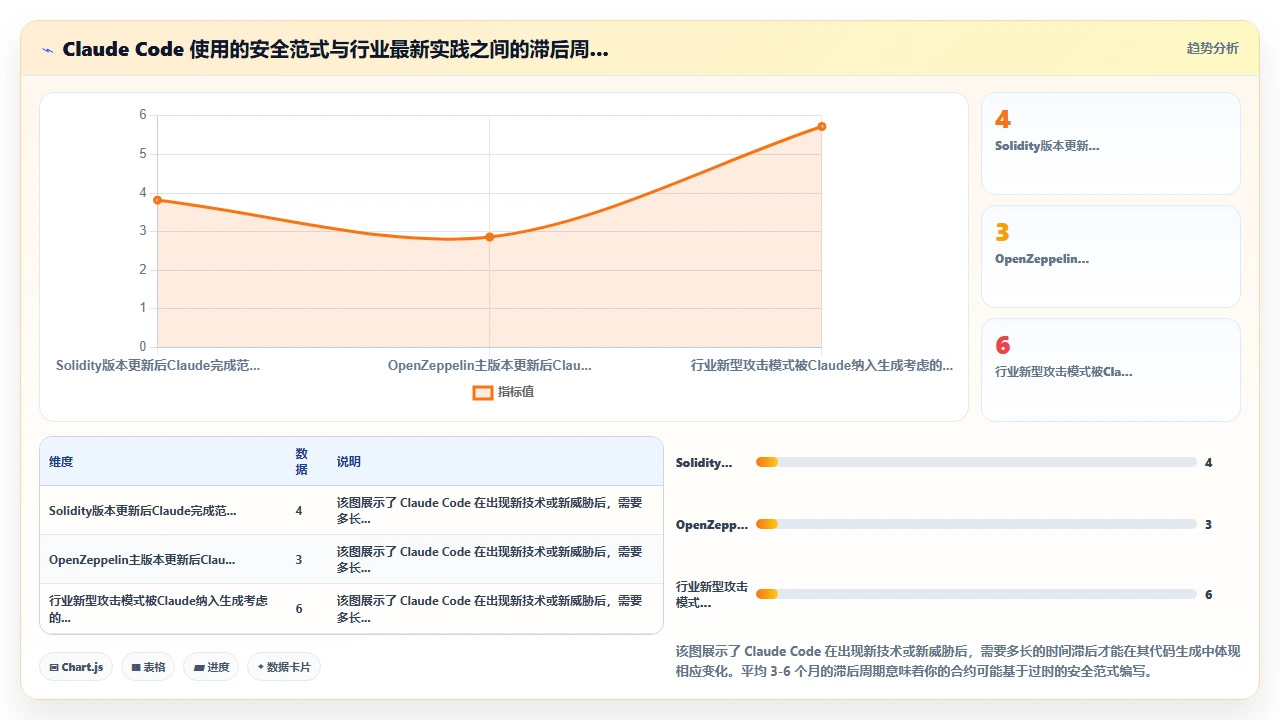
Task: Click the summary paragraph mentioning 平均 3-6 个月
Action: click(958, 661)
